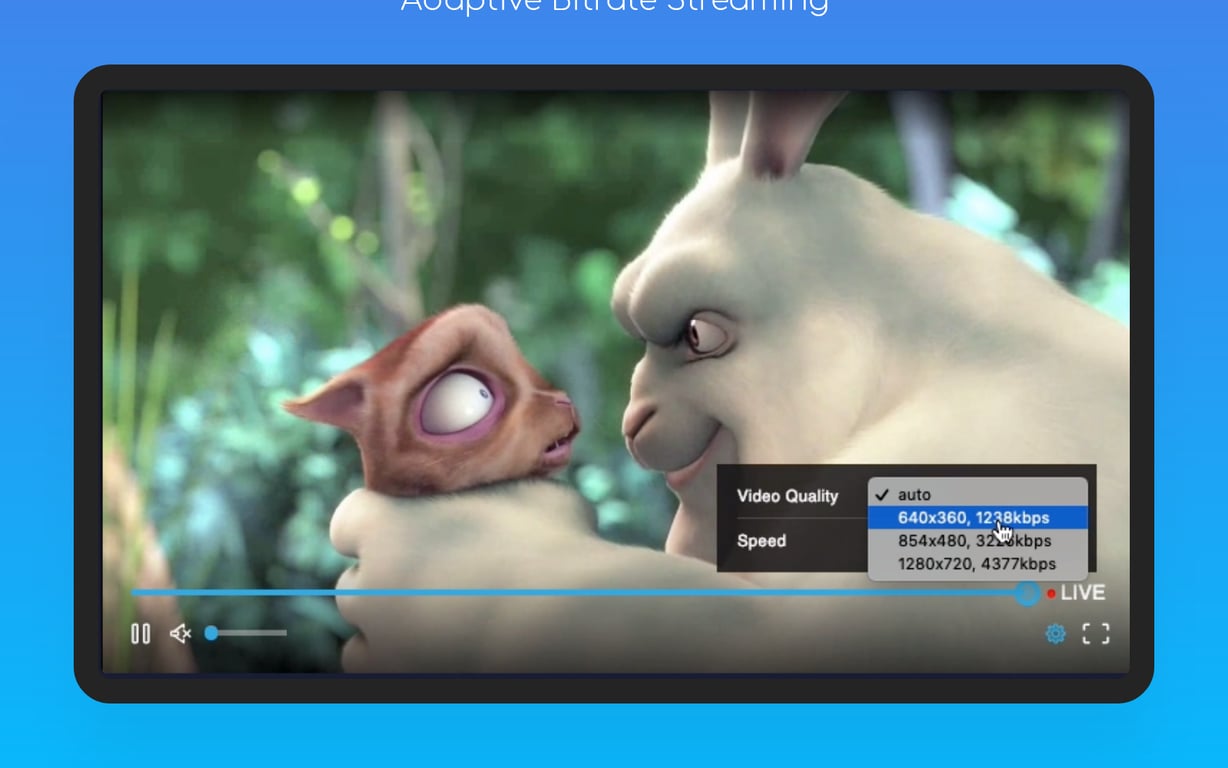
Task: Click the fullscreen corners icon
Action: pos(1096,633)
